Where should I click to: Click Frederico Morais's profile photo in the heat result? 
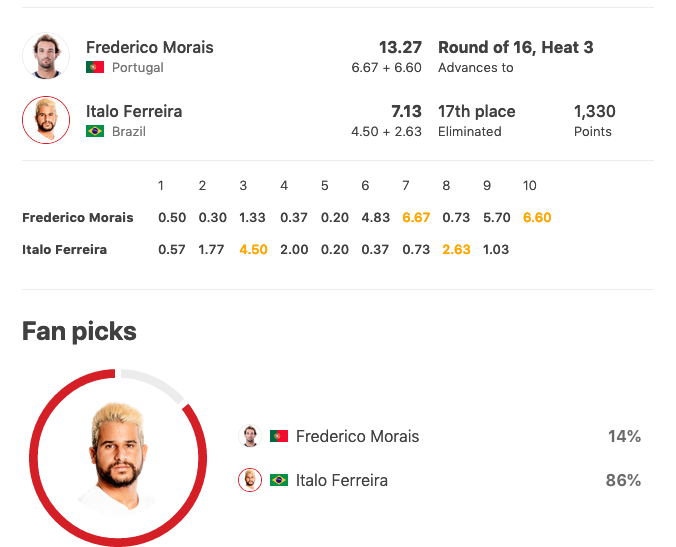pyautogui.click(x=46, y=56)
